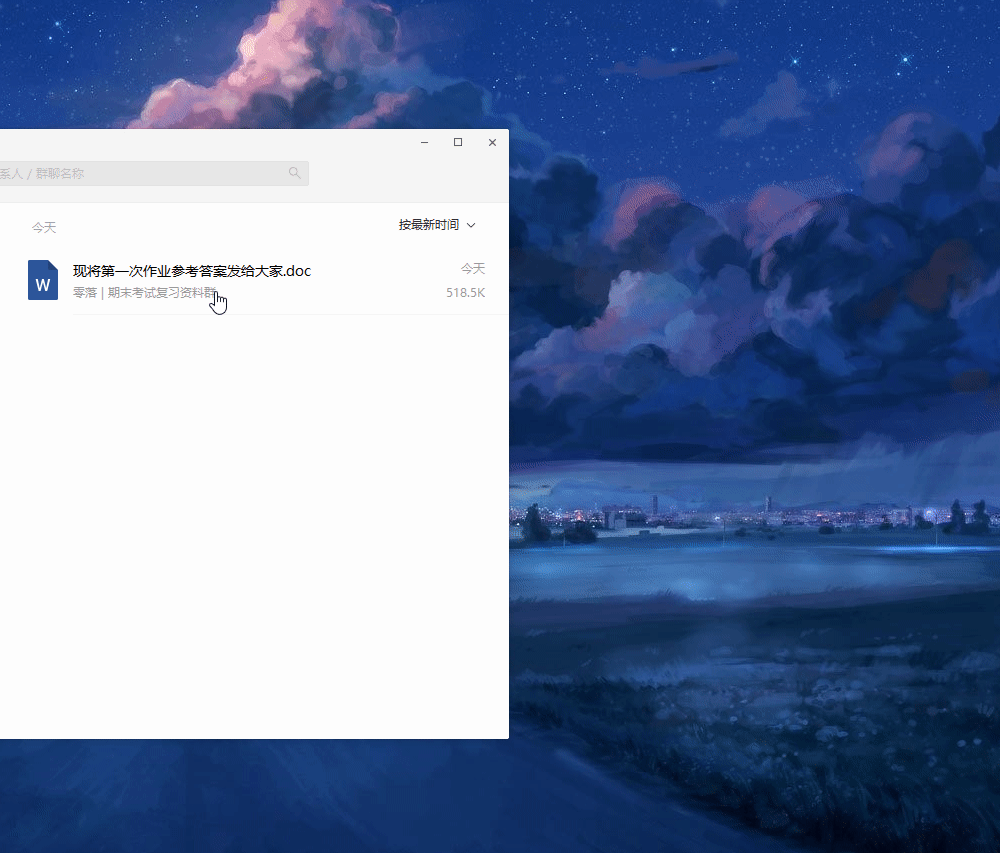Viewport: 1000px width, 853px height.
Task: Maximize the file manager window
Action: coord(458,143)
